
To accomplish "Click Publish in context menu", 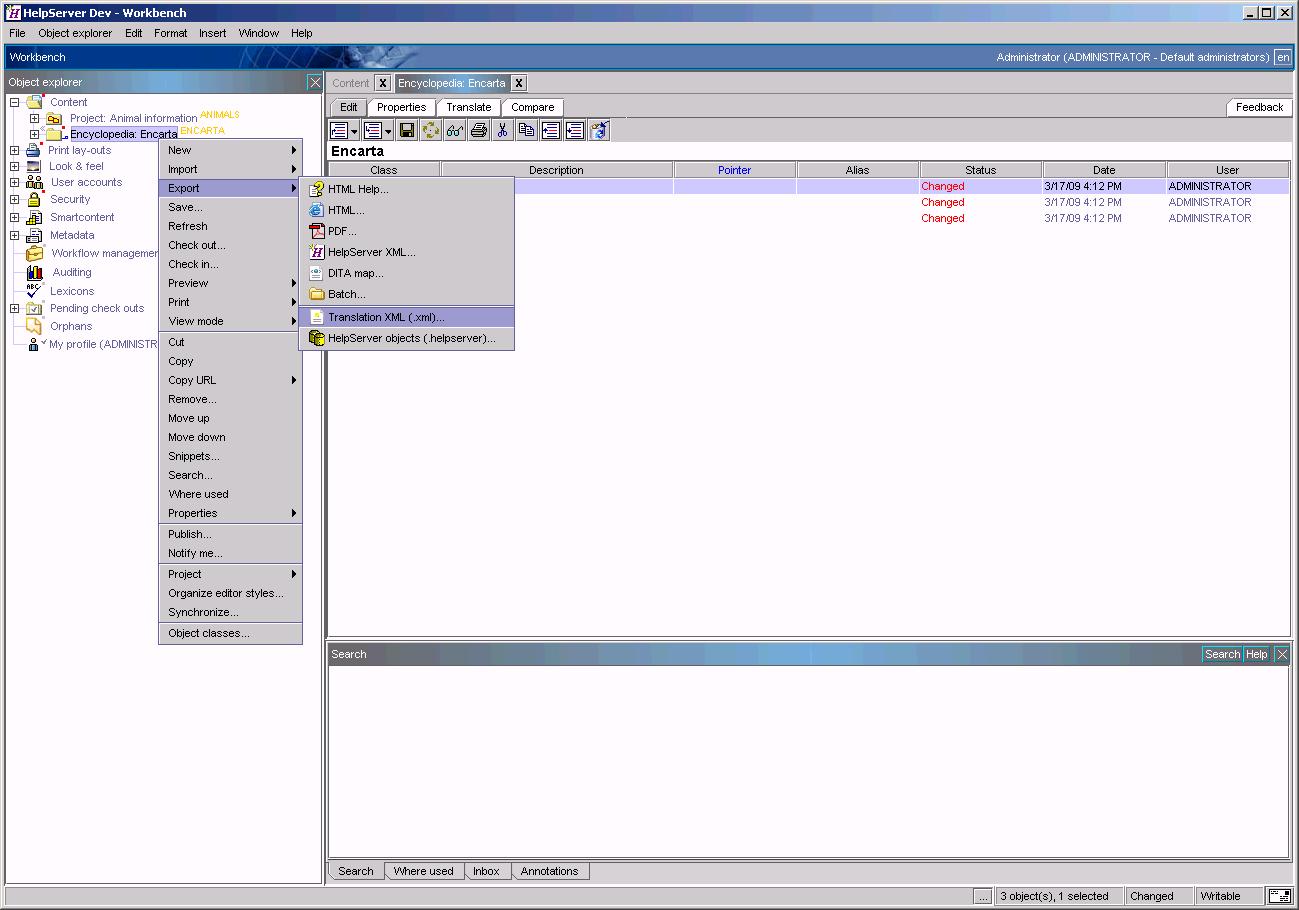I will coord(230,534).
